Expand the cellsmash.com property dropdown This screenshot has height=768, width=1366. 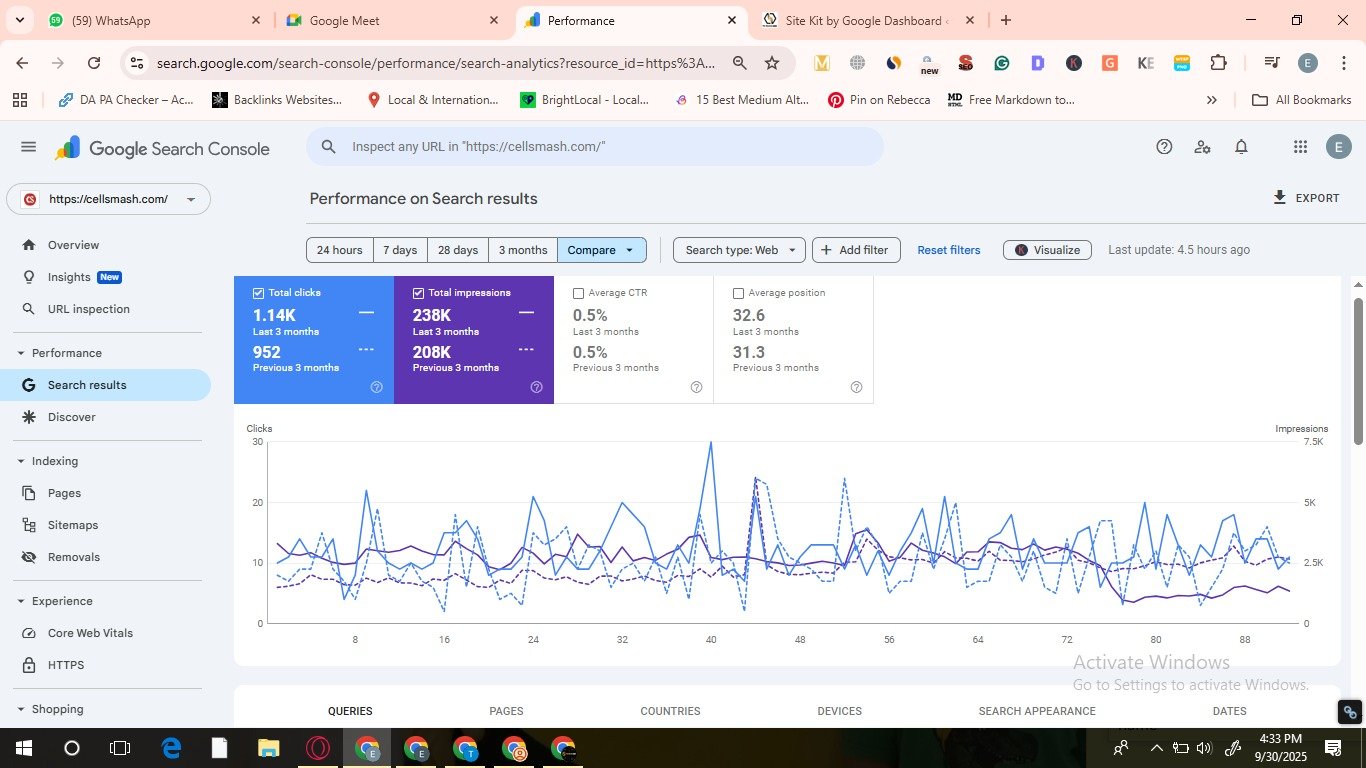point(190,199)
